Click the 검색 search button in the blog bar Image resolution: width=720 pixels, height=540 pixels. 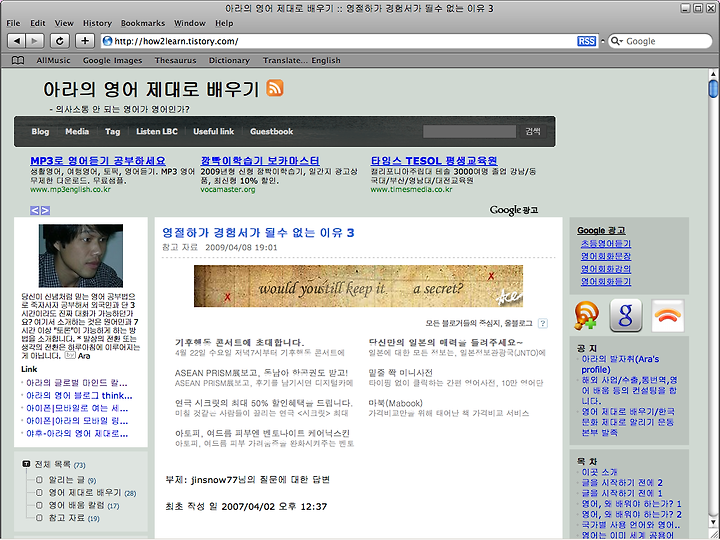(533, 131)
